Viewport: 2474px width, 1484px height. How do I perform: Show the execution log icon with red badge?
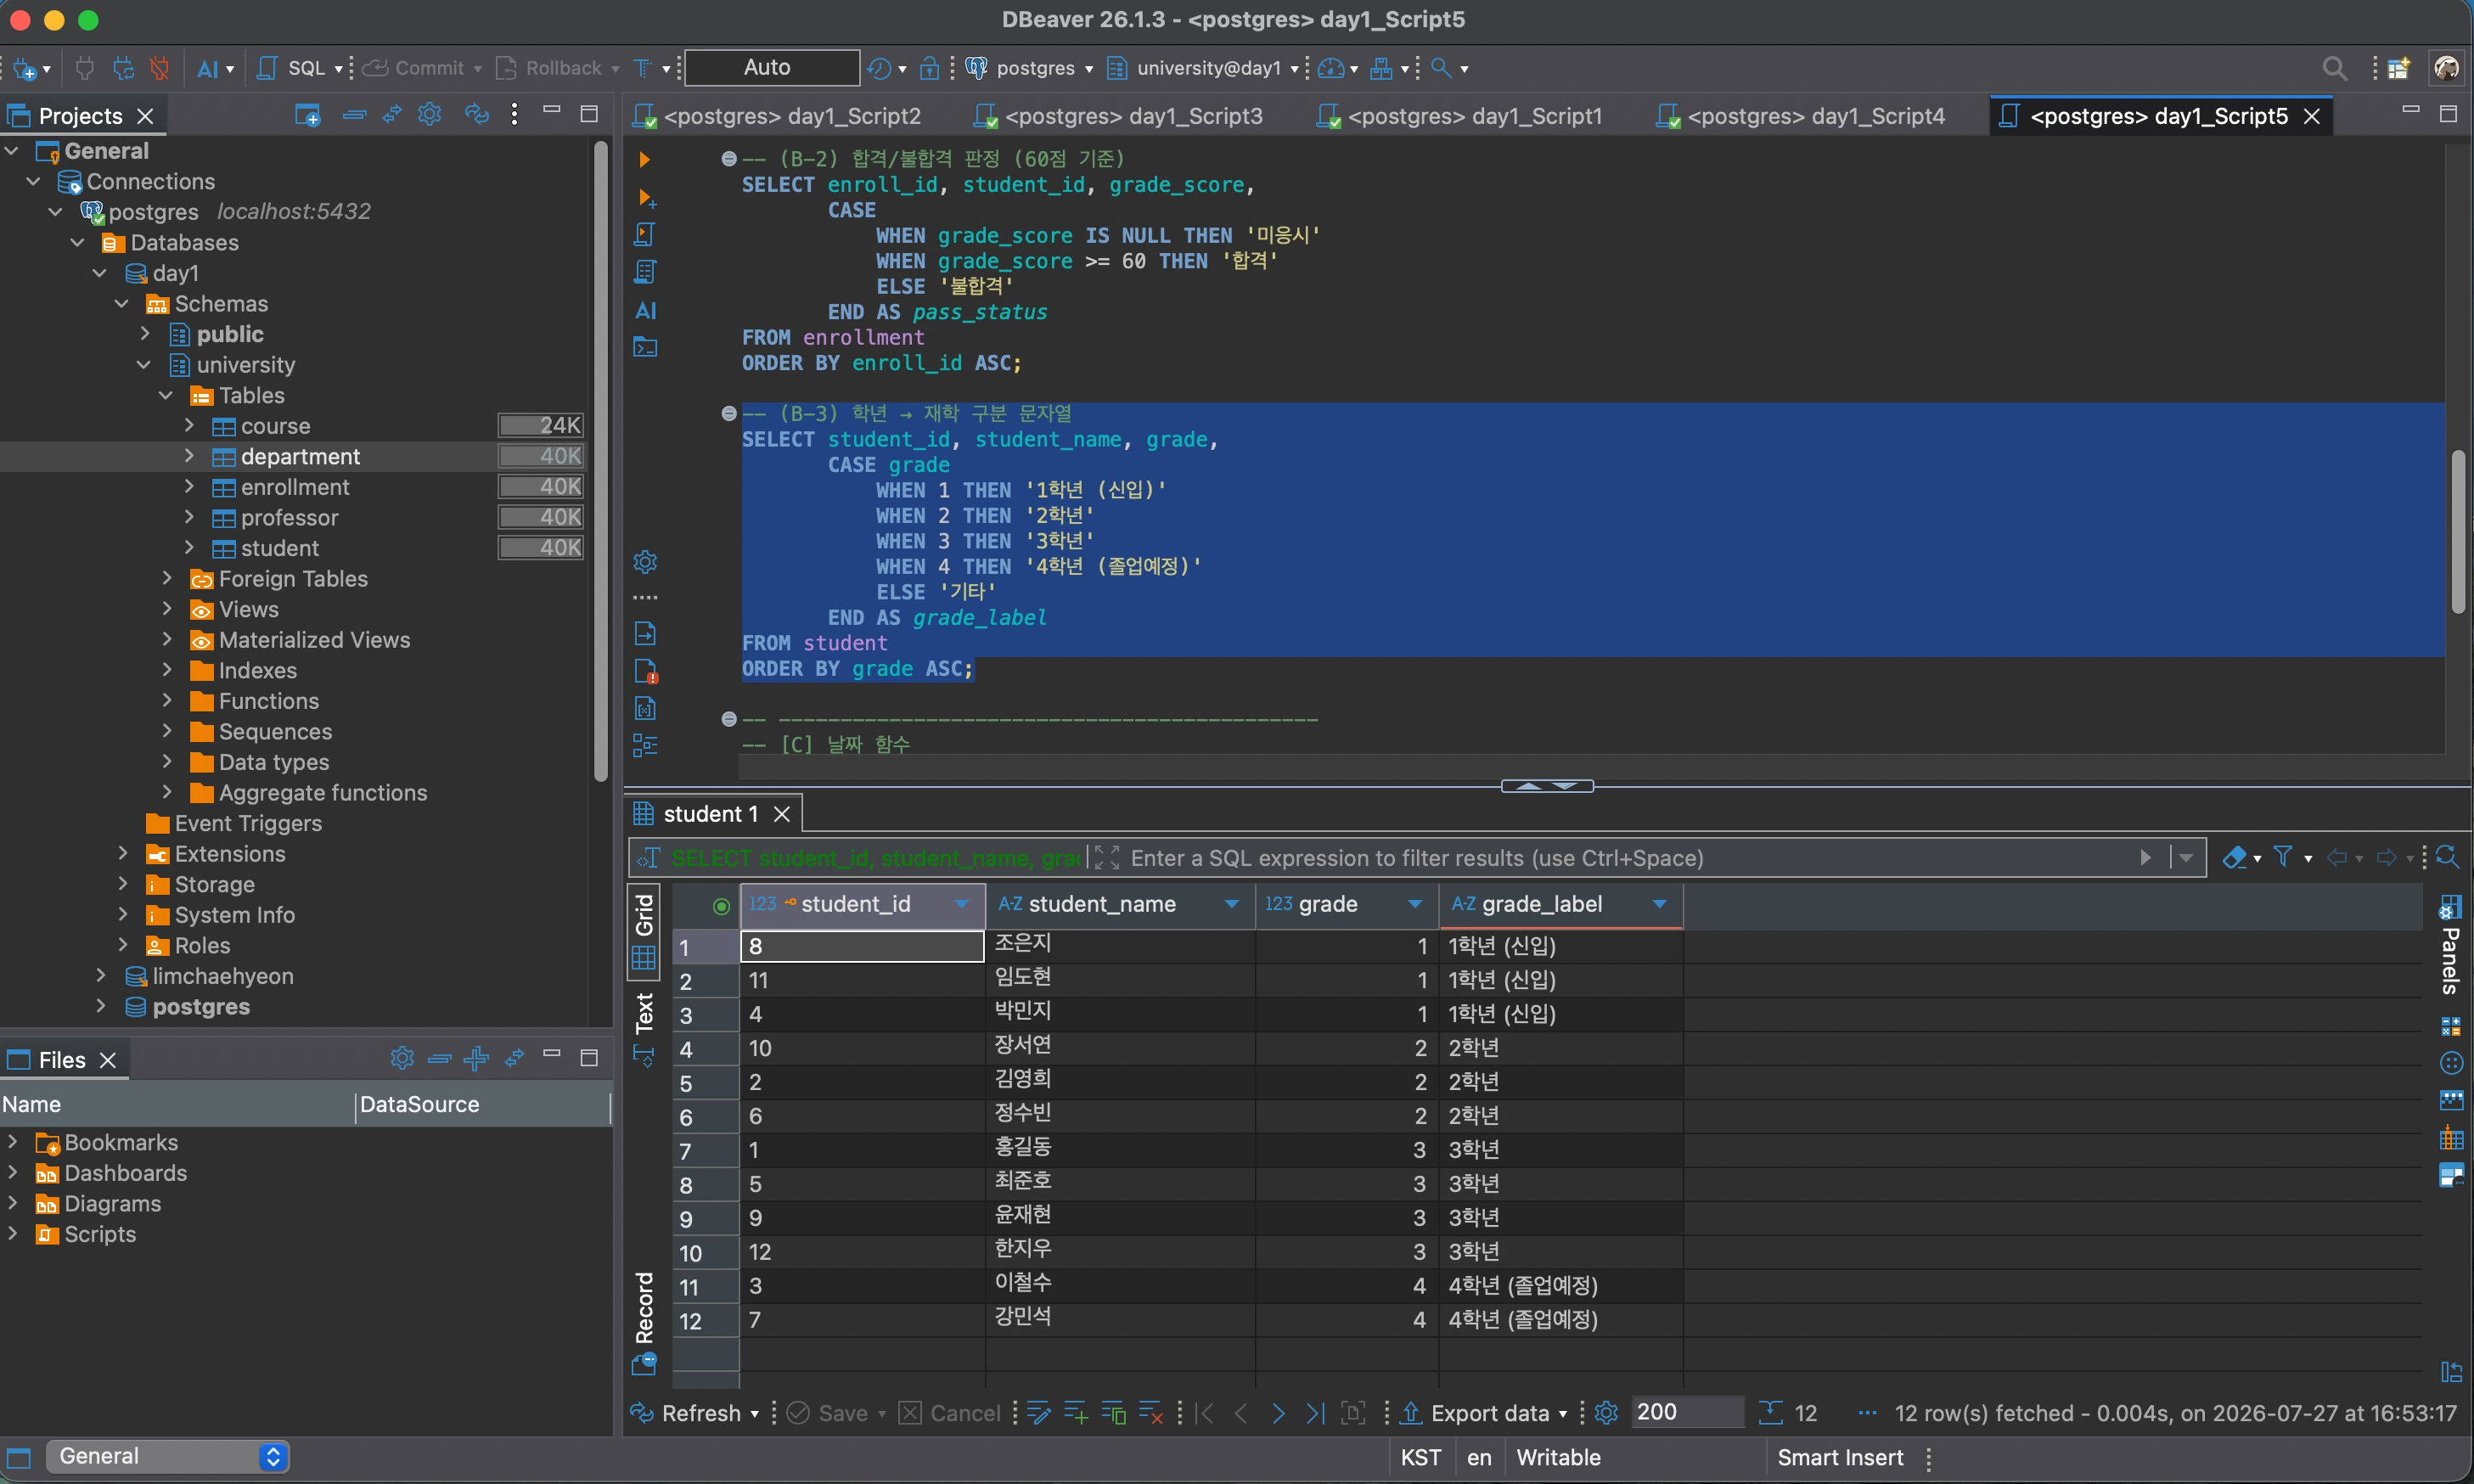(x=646, y=671)
